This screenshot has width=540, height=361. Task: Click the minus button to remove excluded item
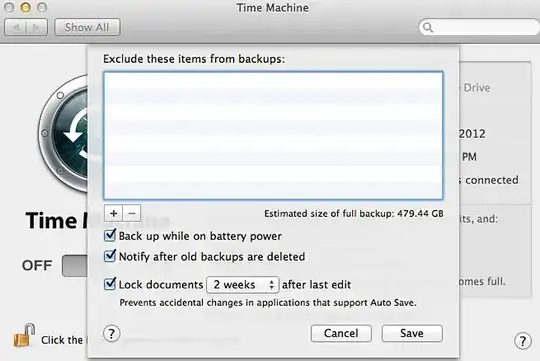[132, 214]
